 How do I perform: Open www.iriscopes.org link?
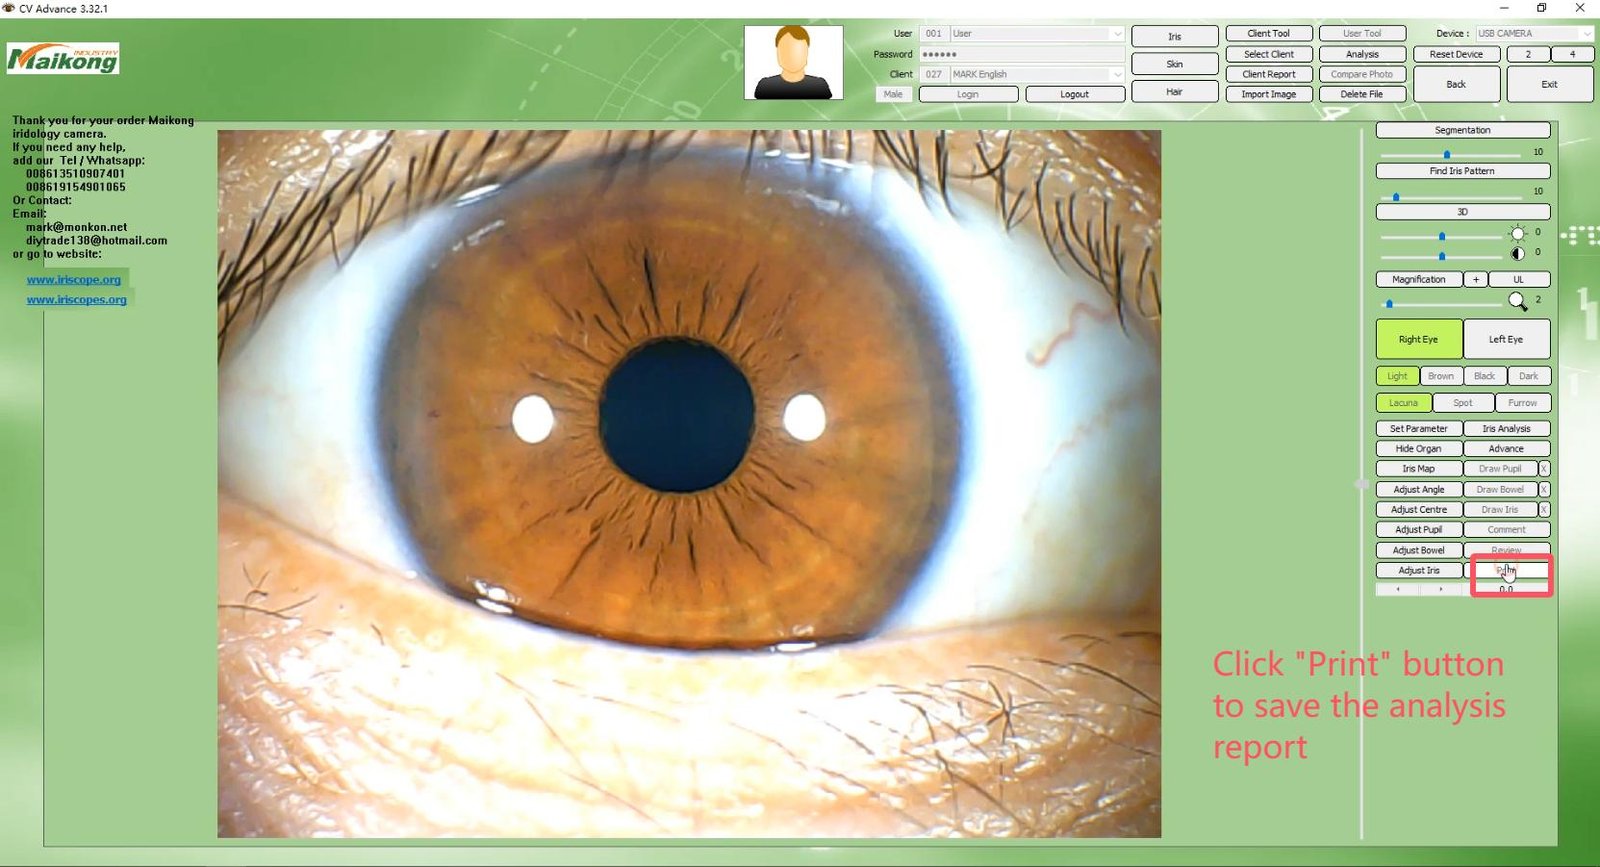tap(77, 299)
